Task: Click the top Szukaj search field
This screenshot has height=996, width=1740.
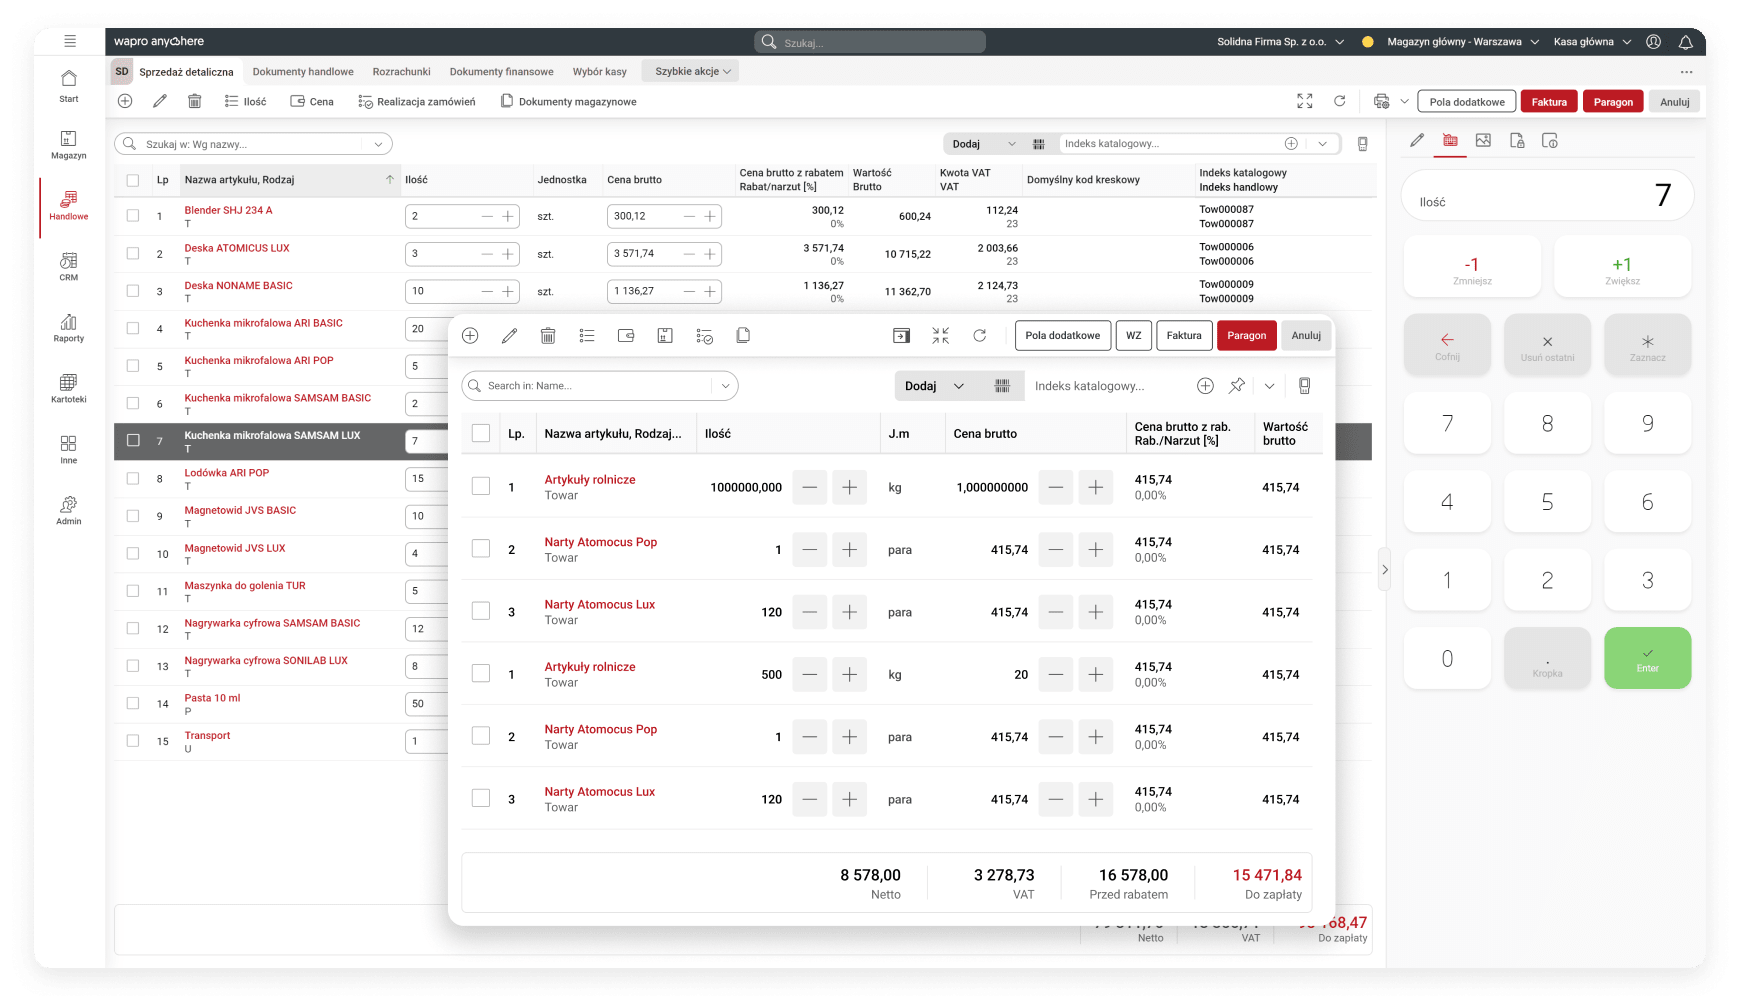Action: (869, 42)
